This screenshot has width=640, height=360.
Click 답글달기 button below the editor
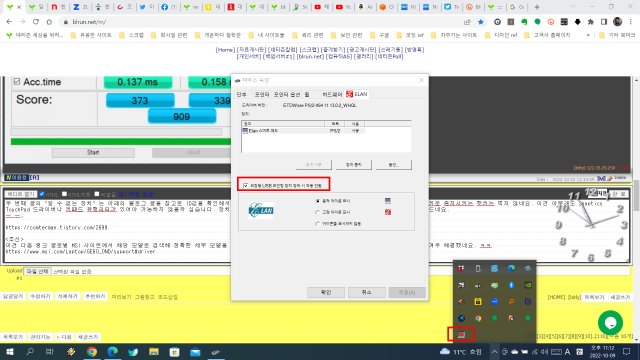13,296
